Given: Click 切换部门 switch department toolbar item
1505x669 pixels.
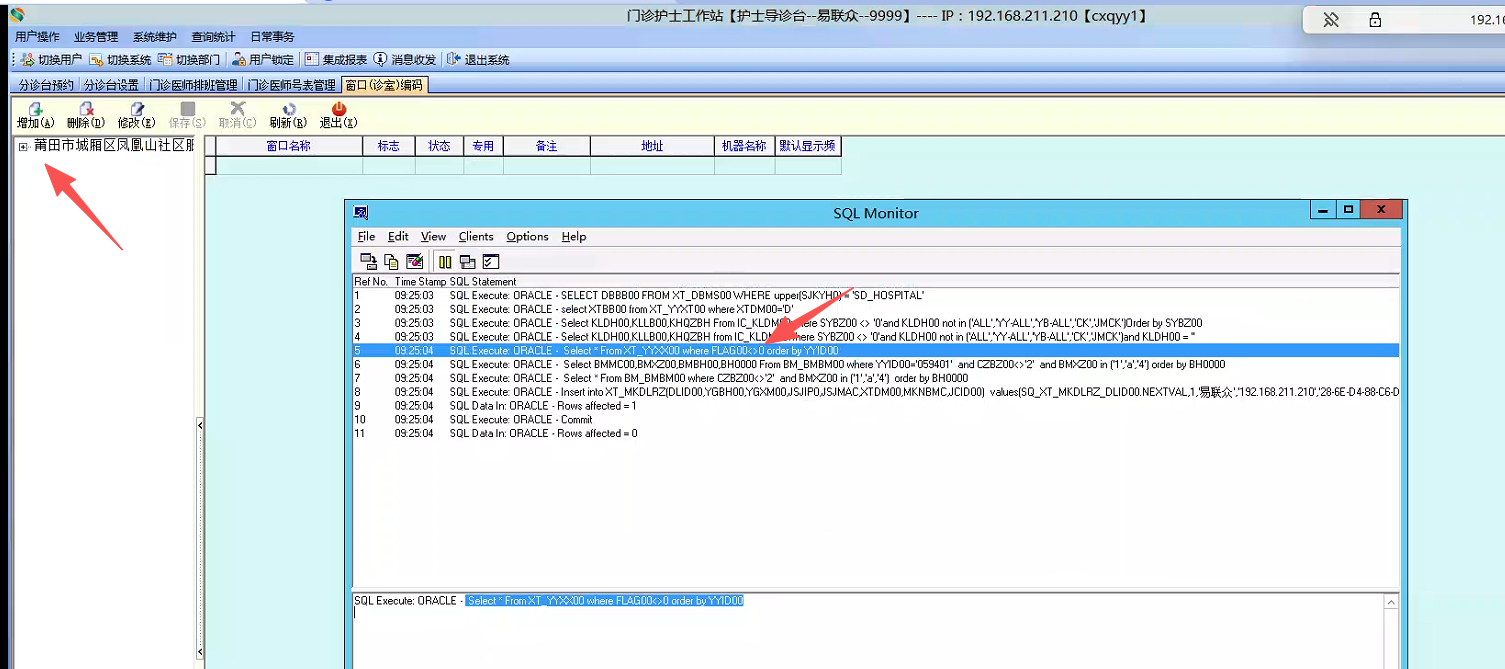Looking at the screenshot, I should pos(190,60).
